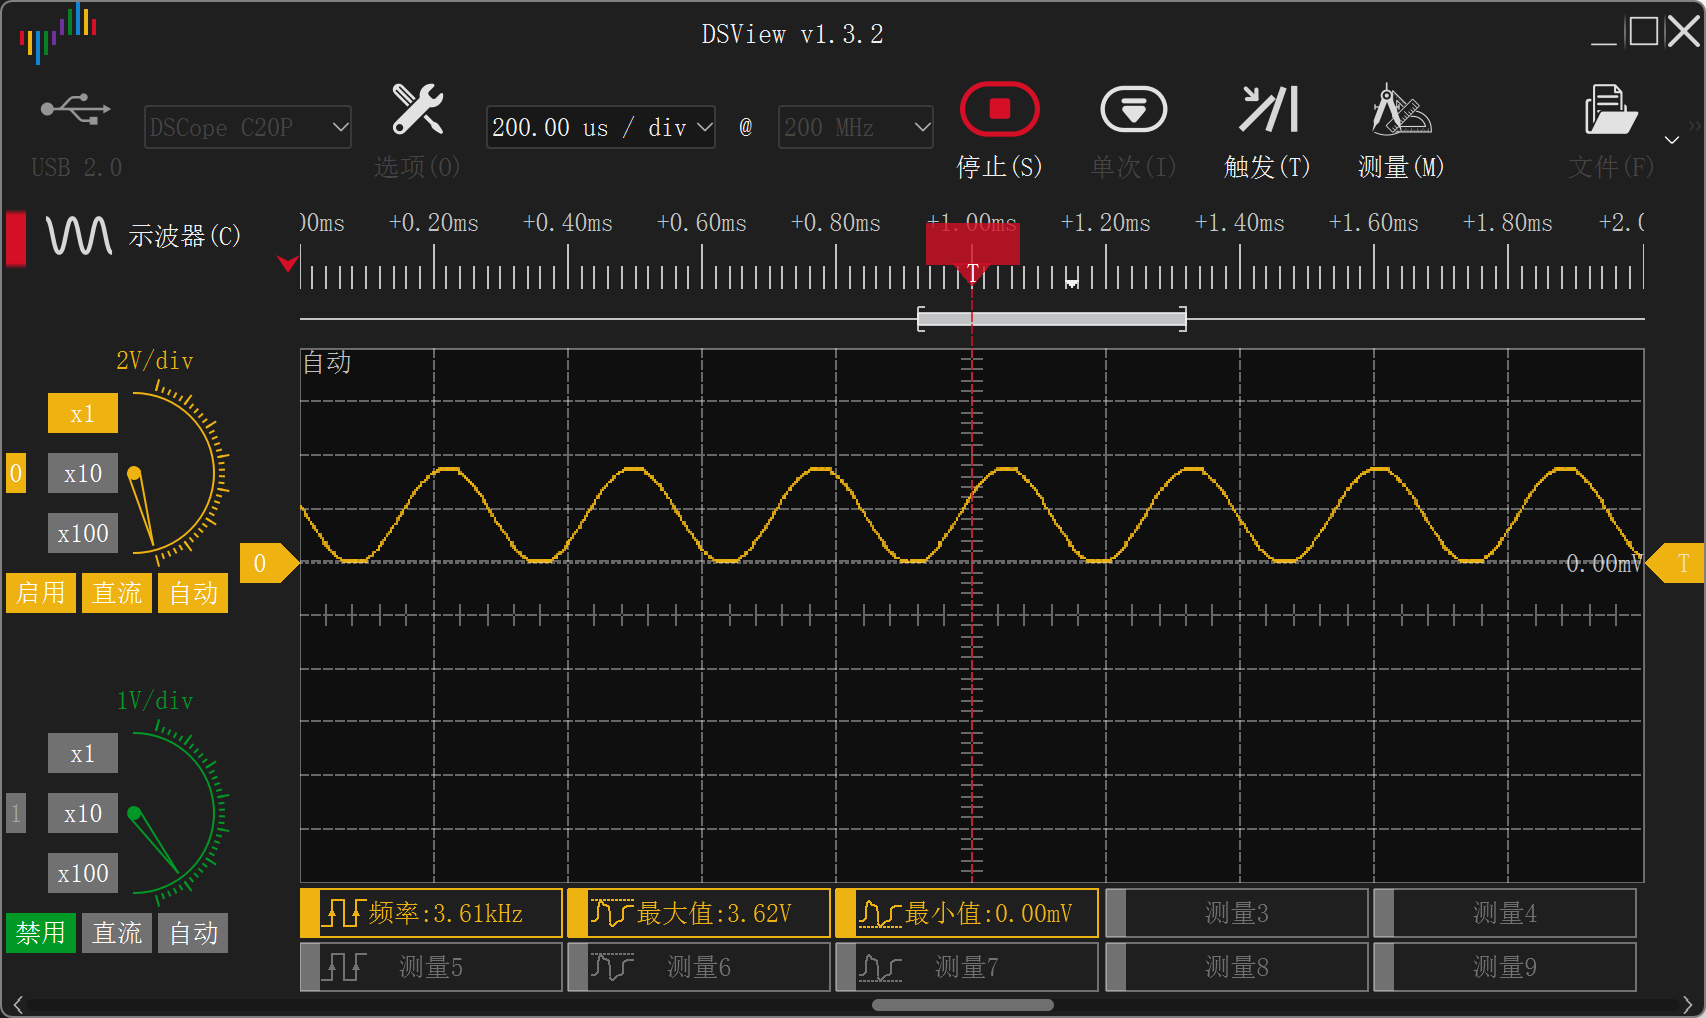The height and width of the screenshot is (1018, 1706).
Task: Open the Options (选项) wrench icon
Action: 417,109
